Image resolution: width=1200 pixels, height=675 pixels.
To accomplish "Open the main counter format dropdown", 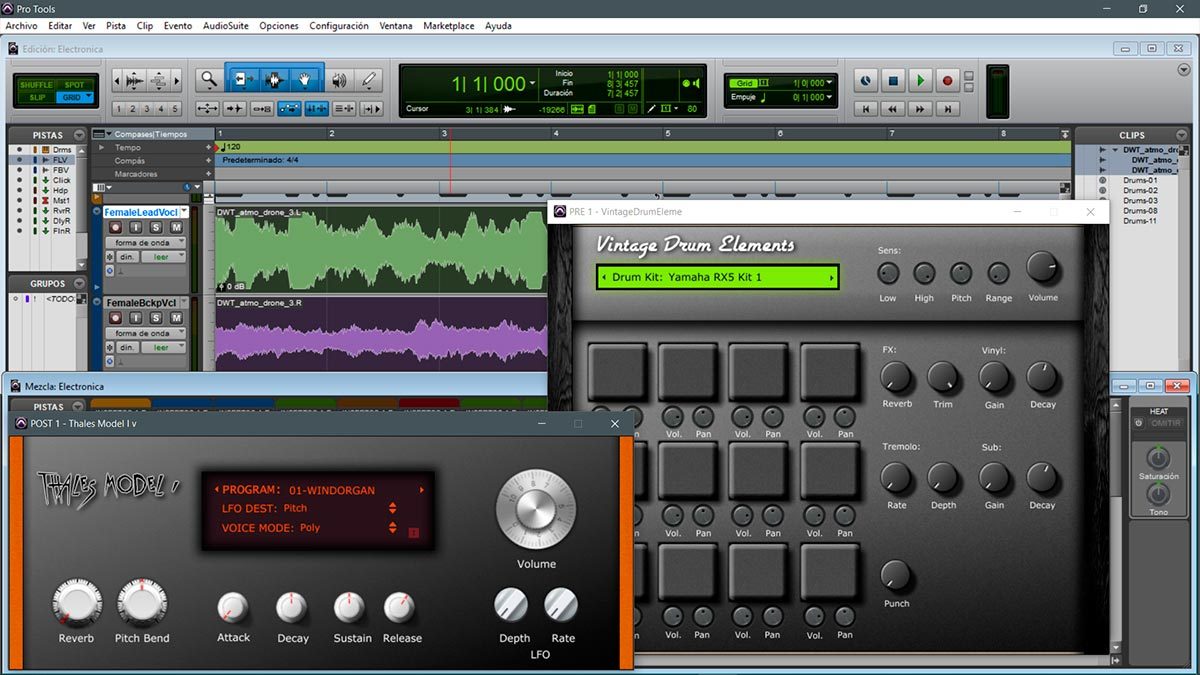I will (533, 84).
